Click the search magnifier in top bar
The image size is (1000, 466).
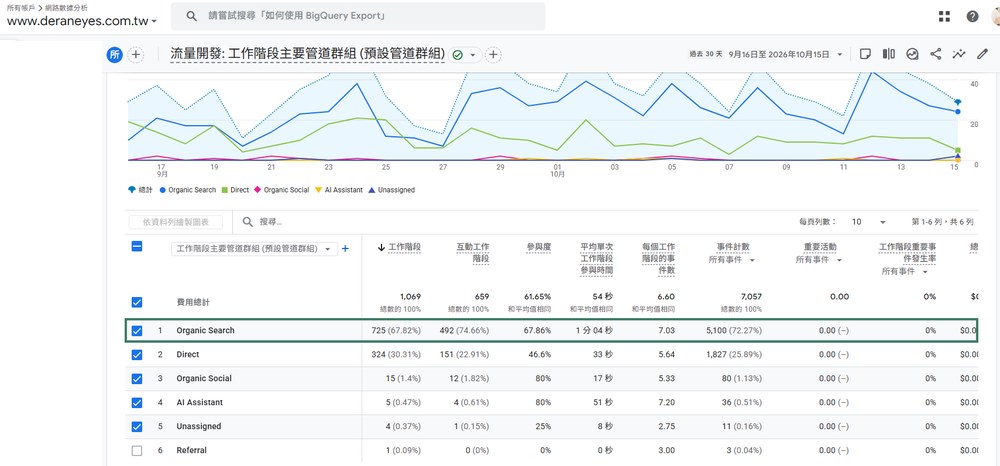tap(191, 16)
